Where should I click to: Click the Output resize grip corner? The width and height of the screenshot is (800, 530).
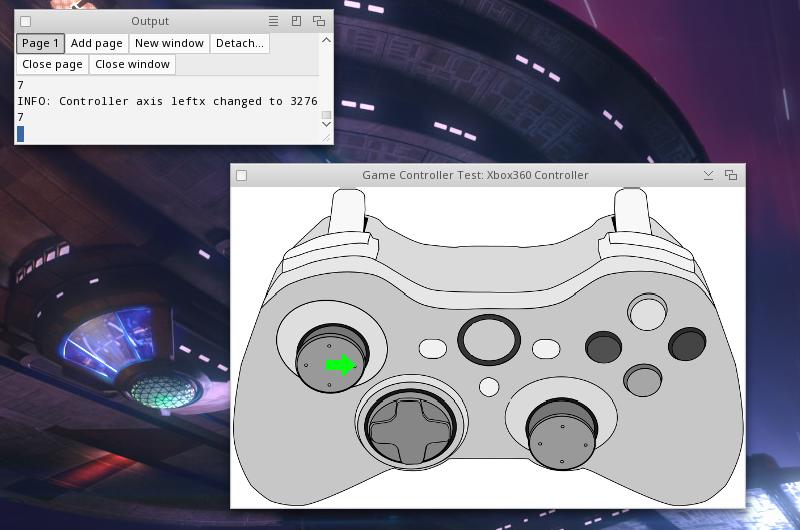coord(327,138)
